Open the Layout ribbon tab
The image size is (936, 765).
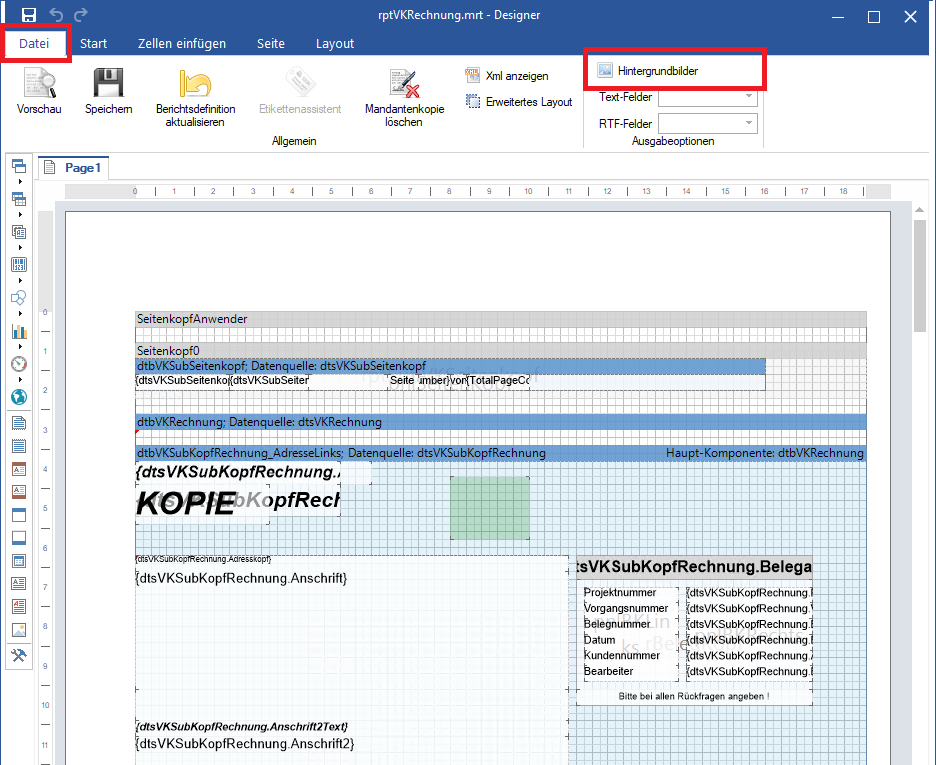335,44
